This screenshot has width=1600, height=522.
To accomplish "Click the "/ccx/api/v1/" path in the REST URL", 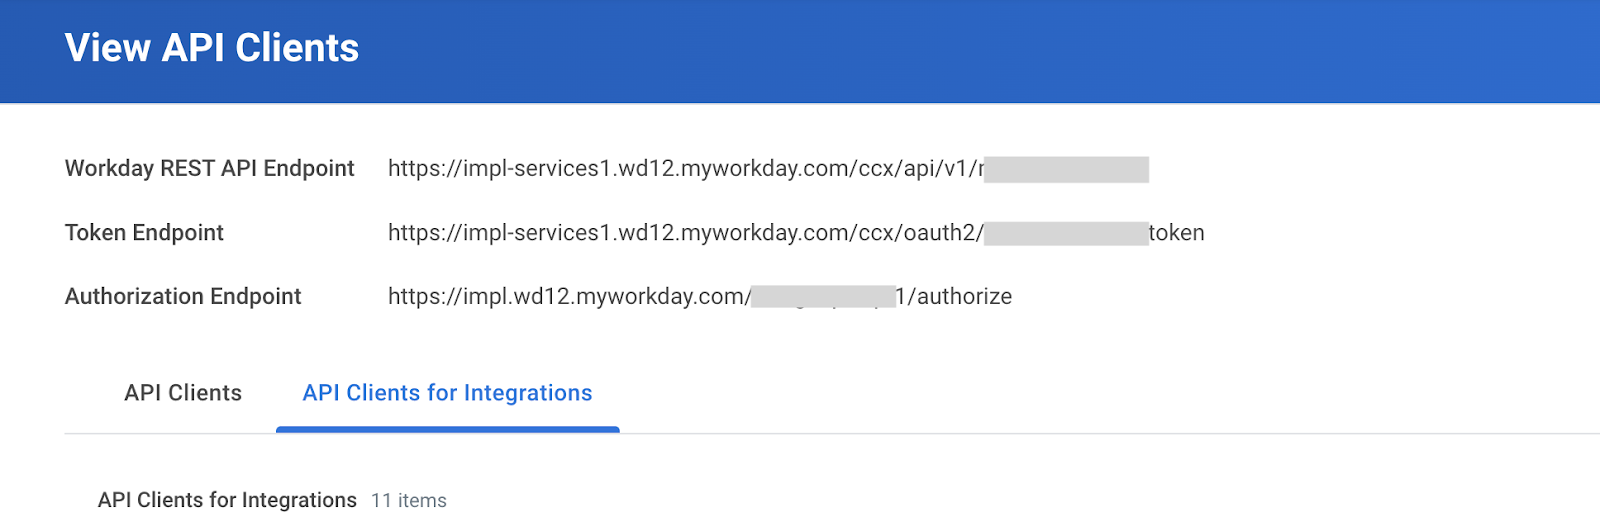I will coord(917,168).
